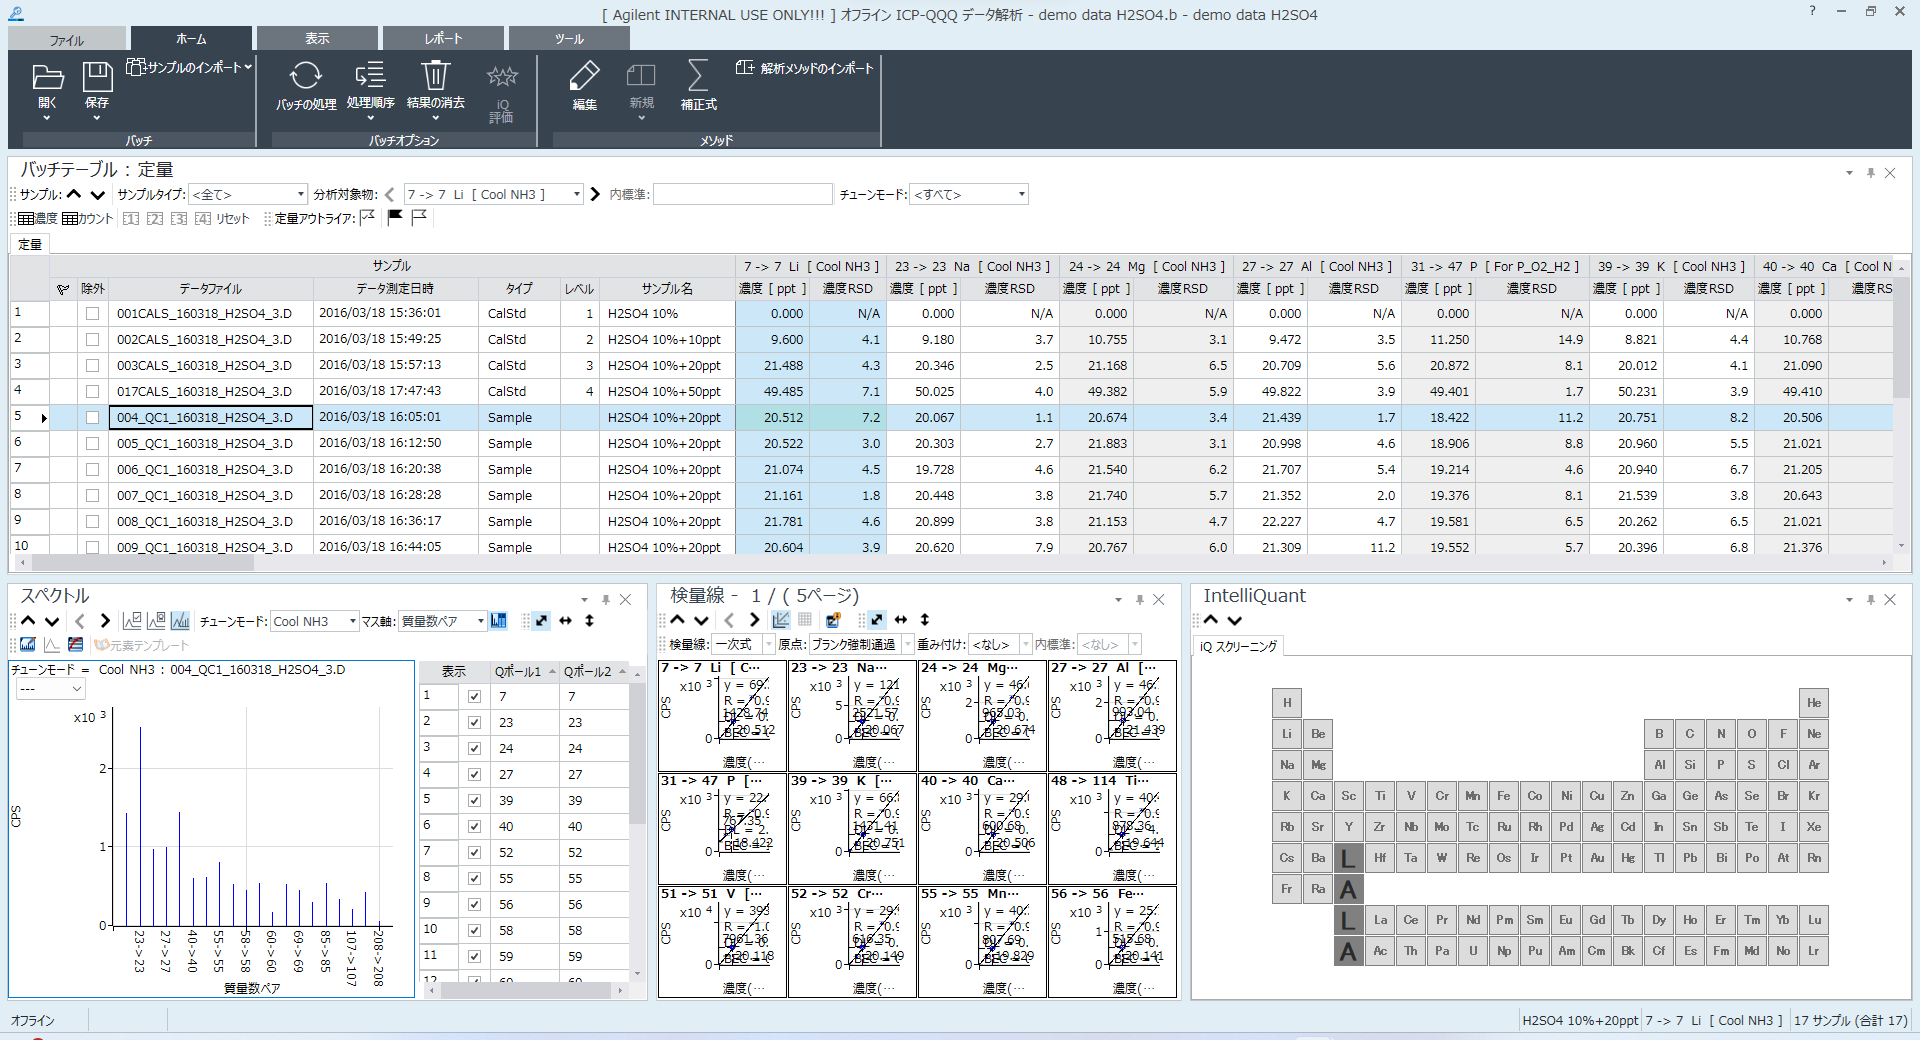Click the 内標準 input field
1920x1040 pixels.
[742, 194]
